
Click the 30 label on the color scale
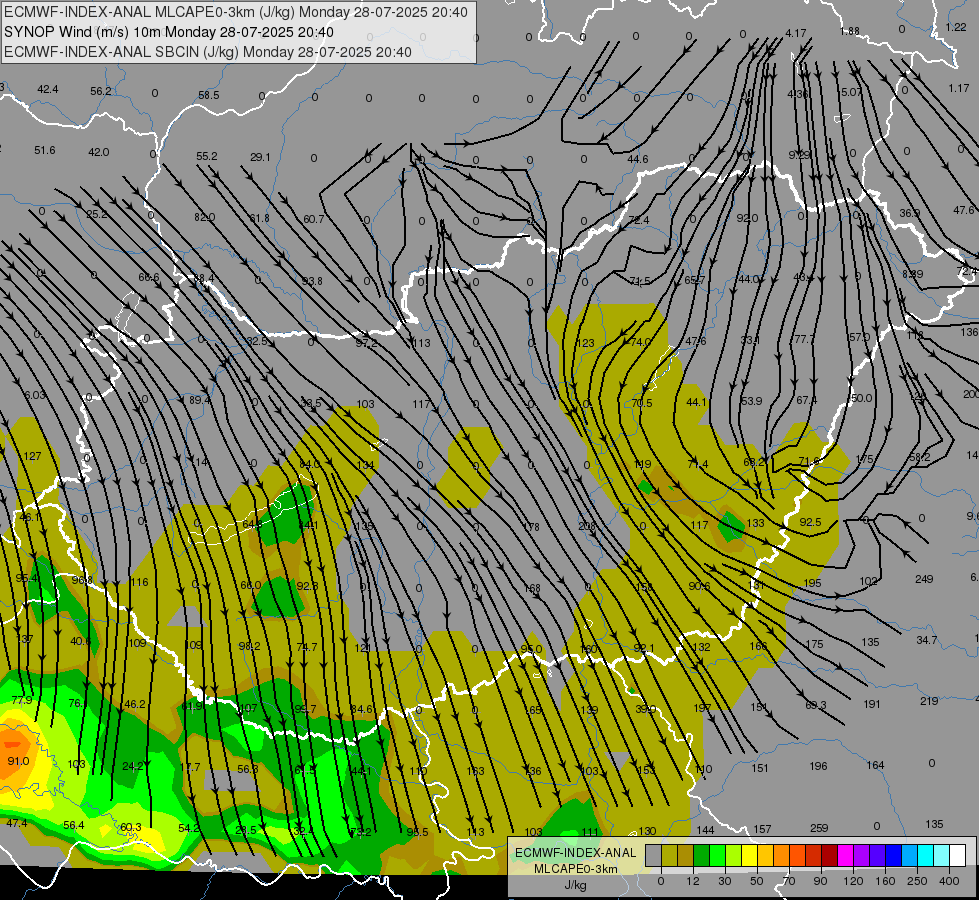coord(725,881)
